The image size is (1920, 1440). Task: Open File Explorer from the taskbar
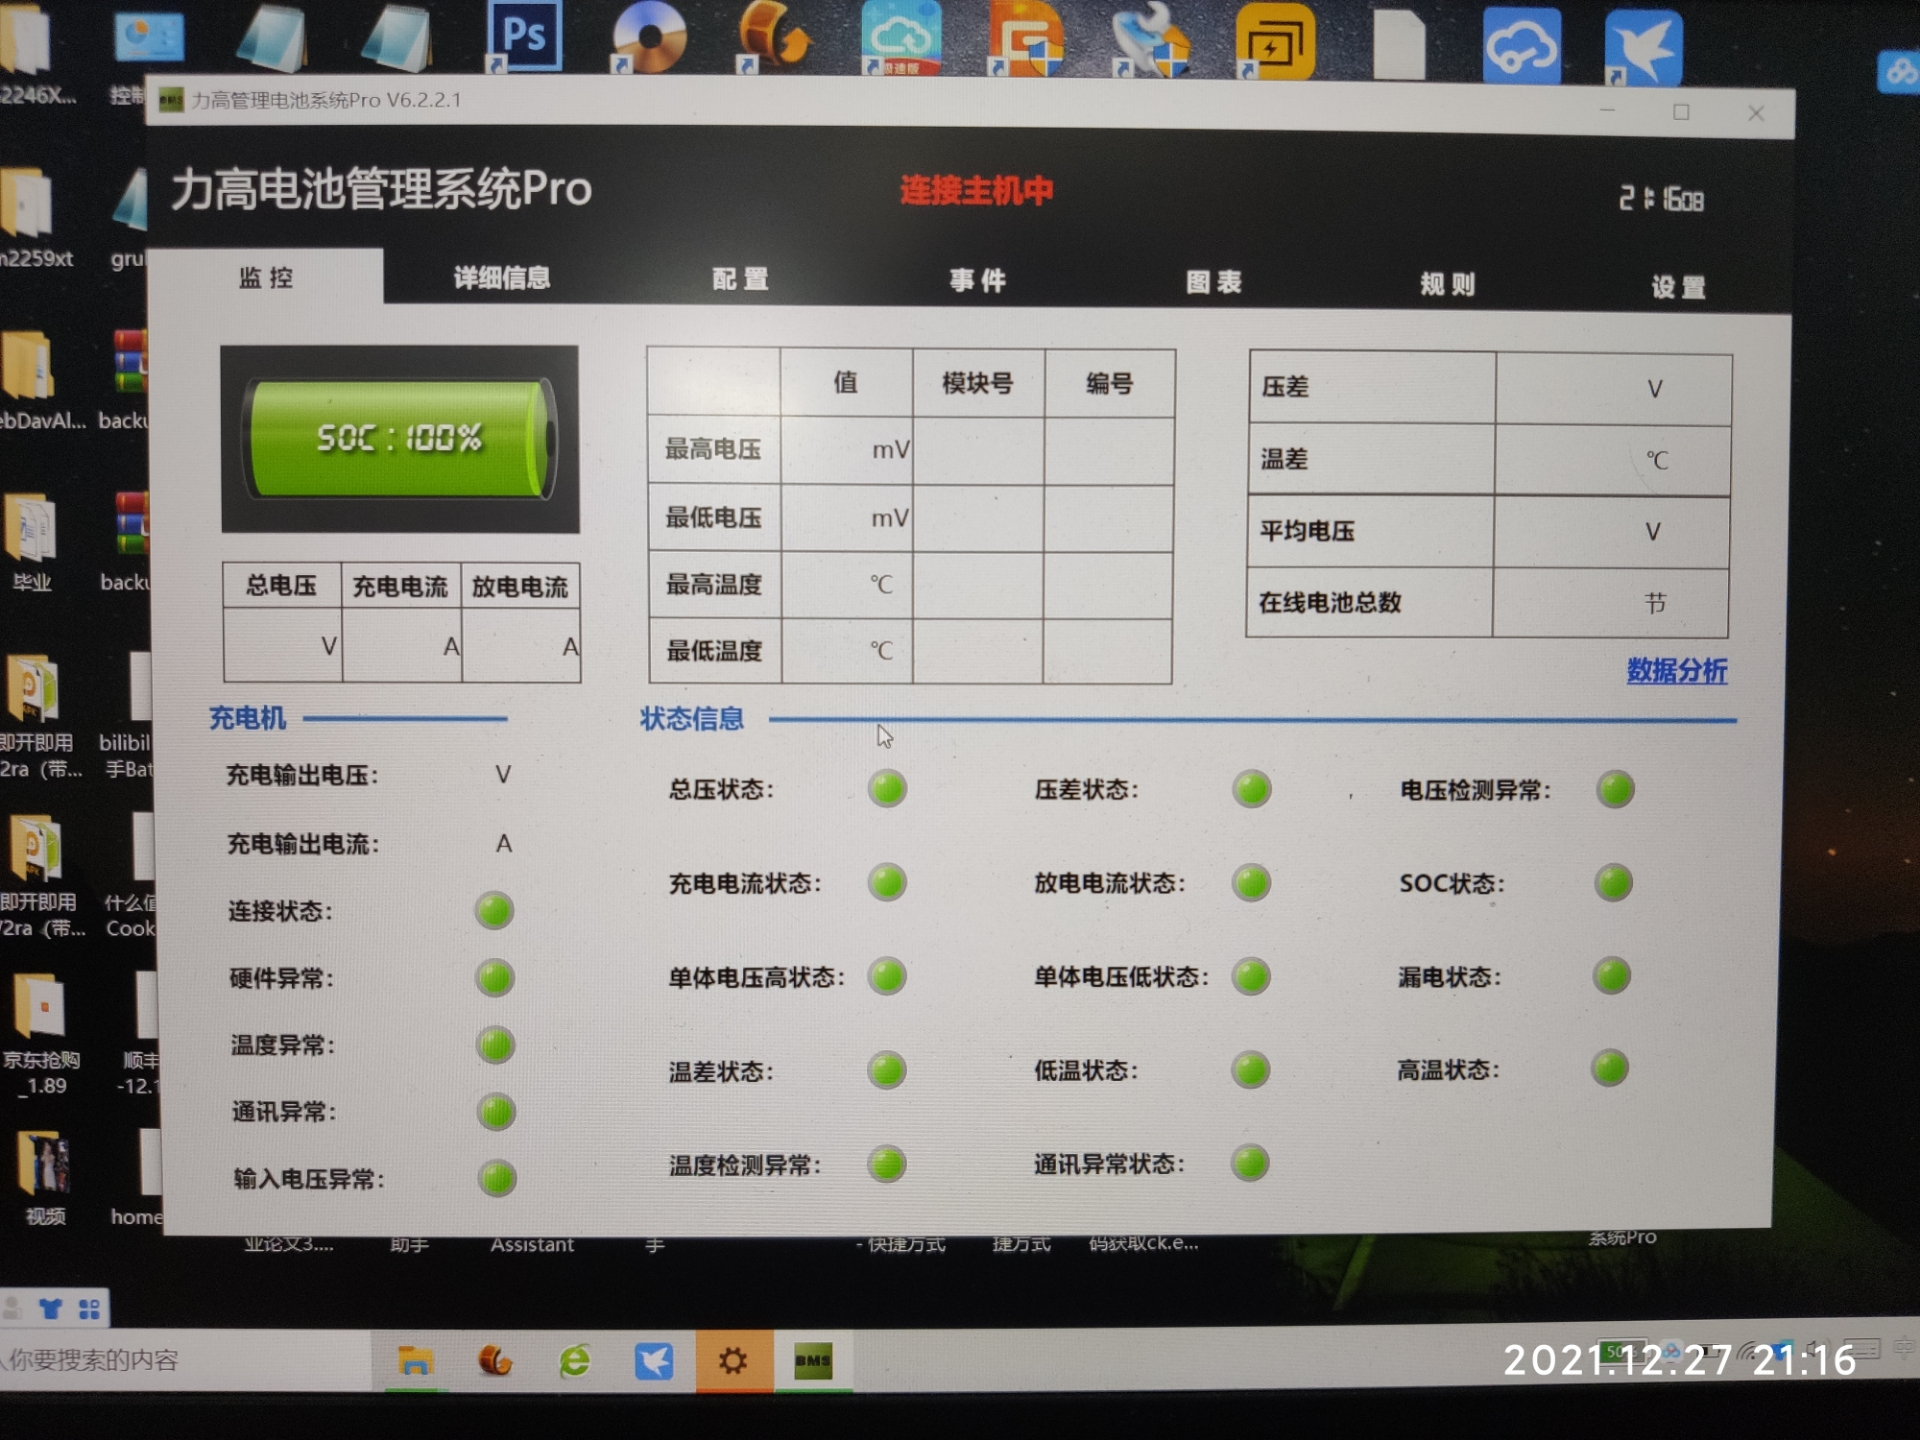[415, 1361]
